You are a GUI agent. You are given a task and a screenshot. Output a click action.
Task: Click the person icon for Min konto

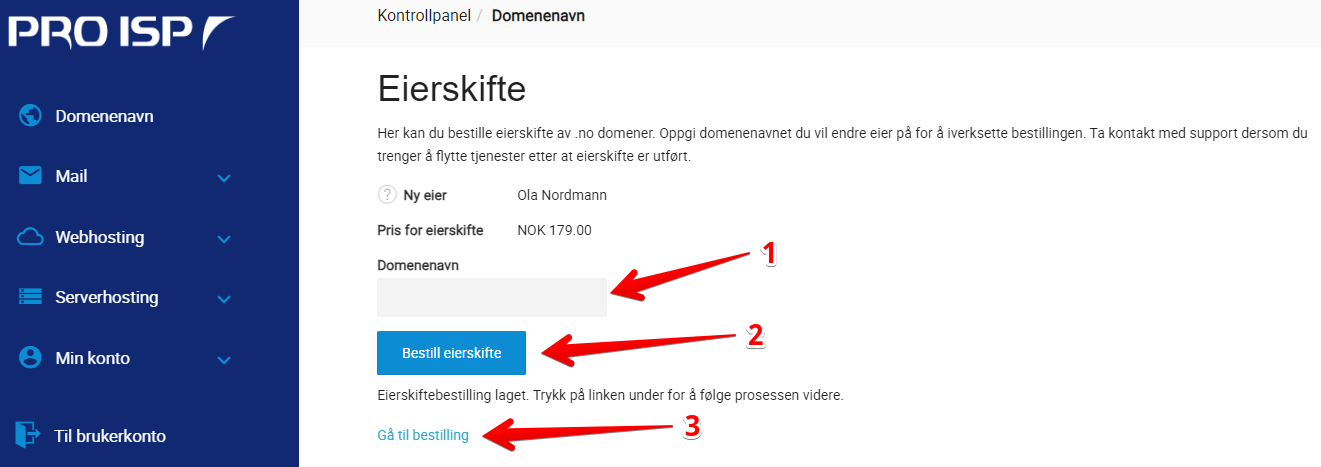[x=30, y=357]
